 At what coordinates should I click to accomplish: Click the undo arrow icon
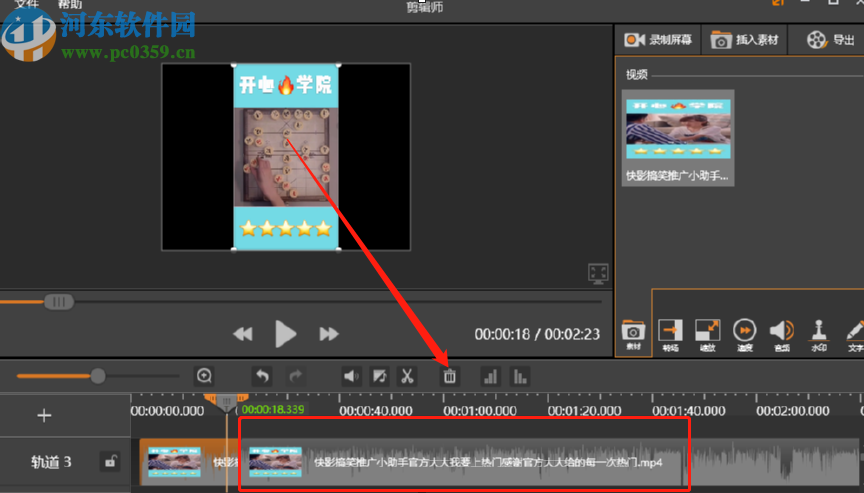262,376
